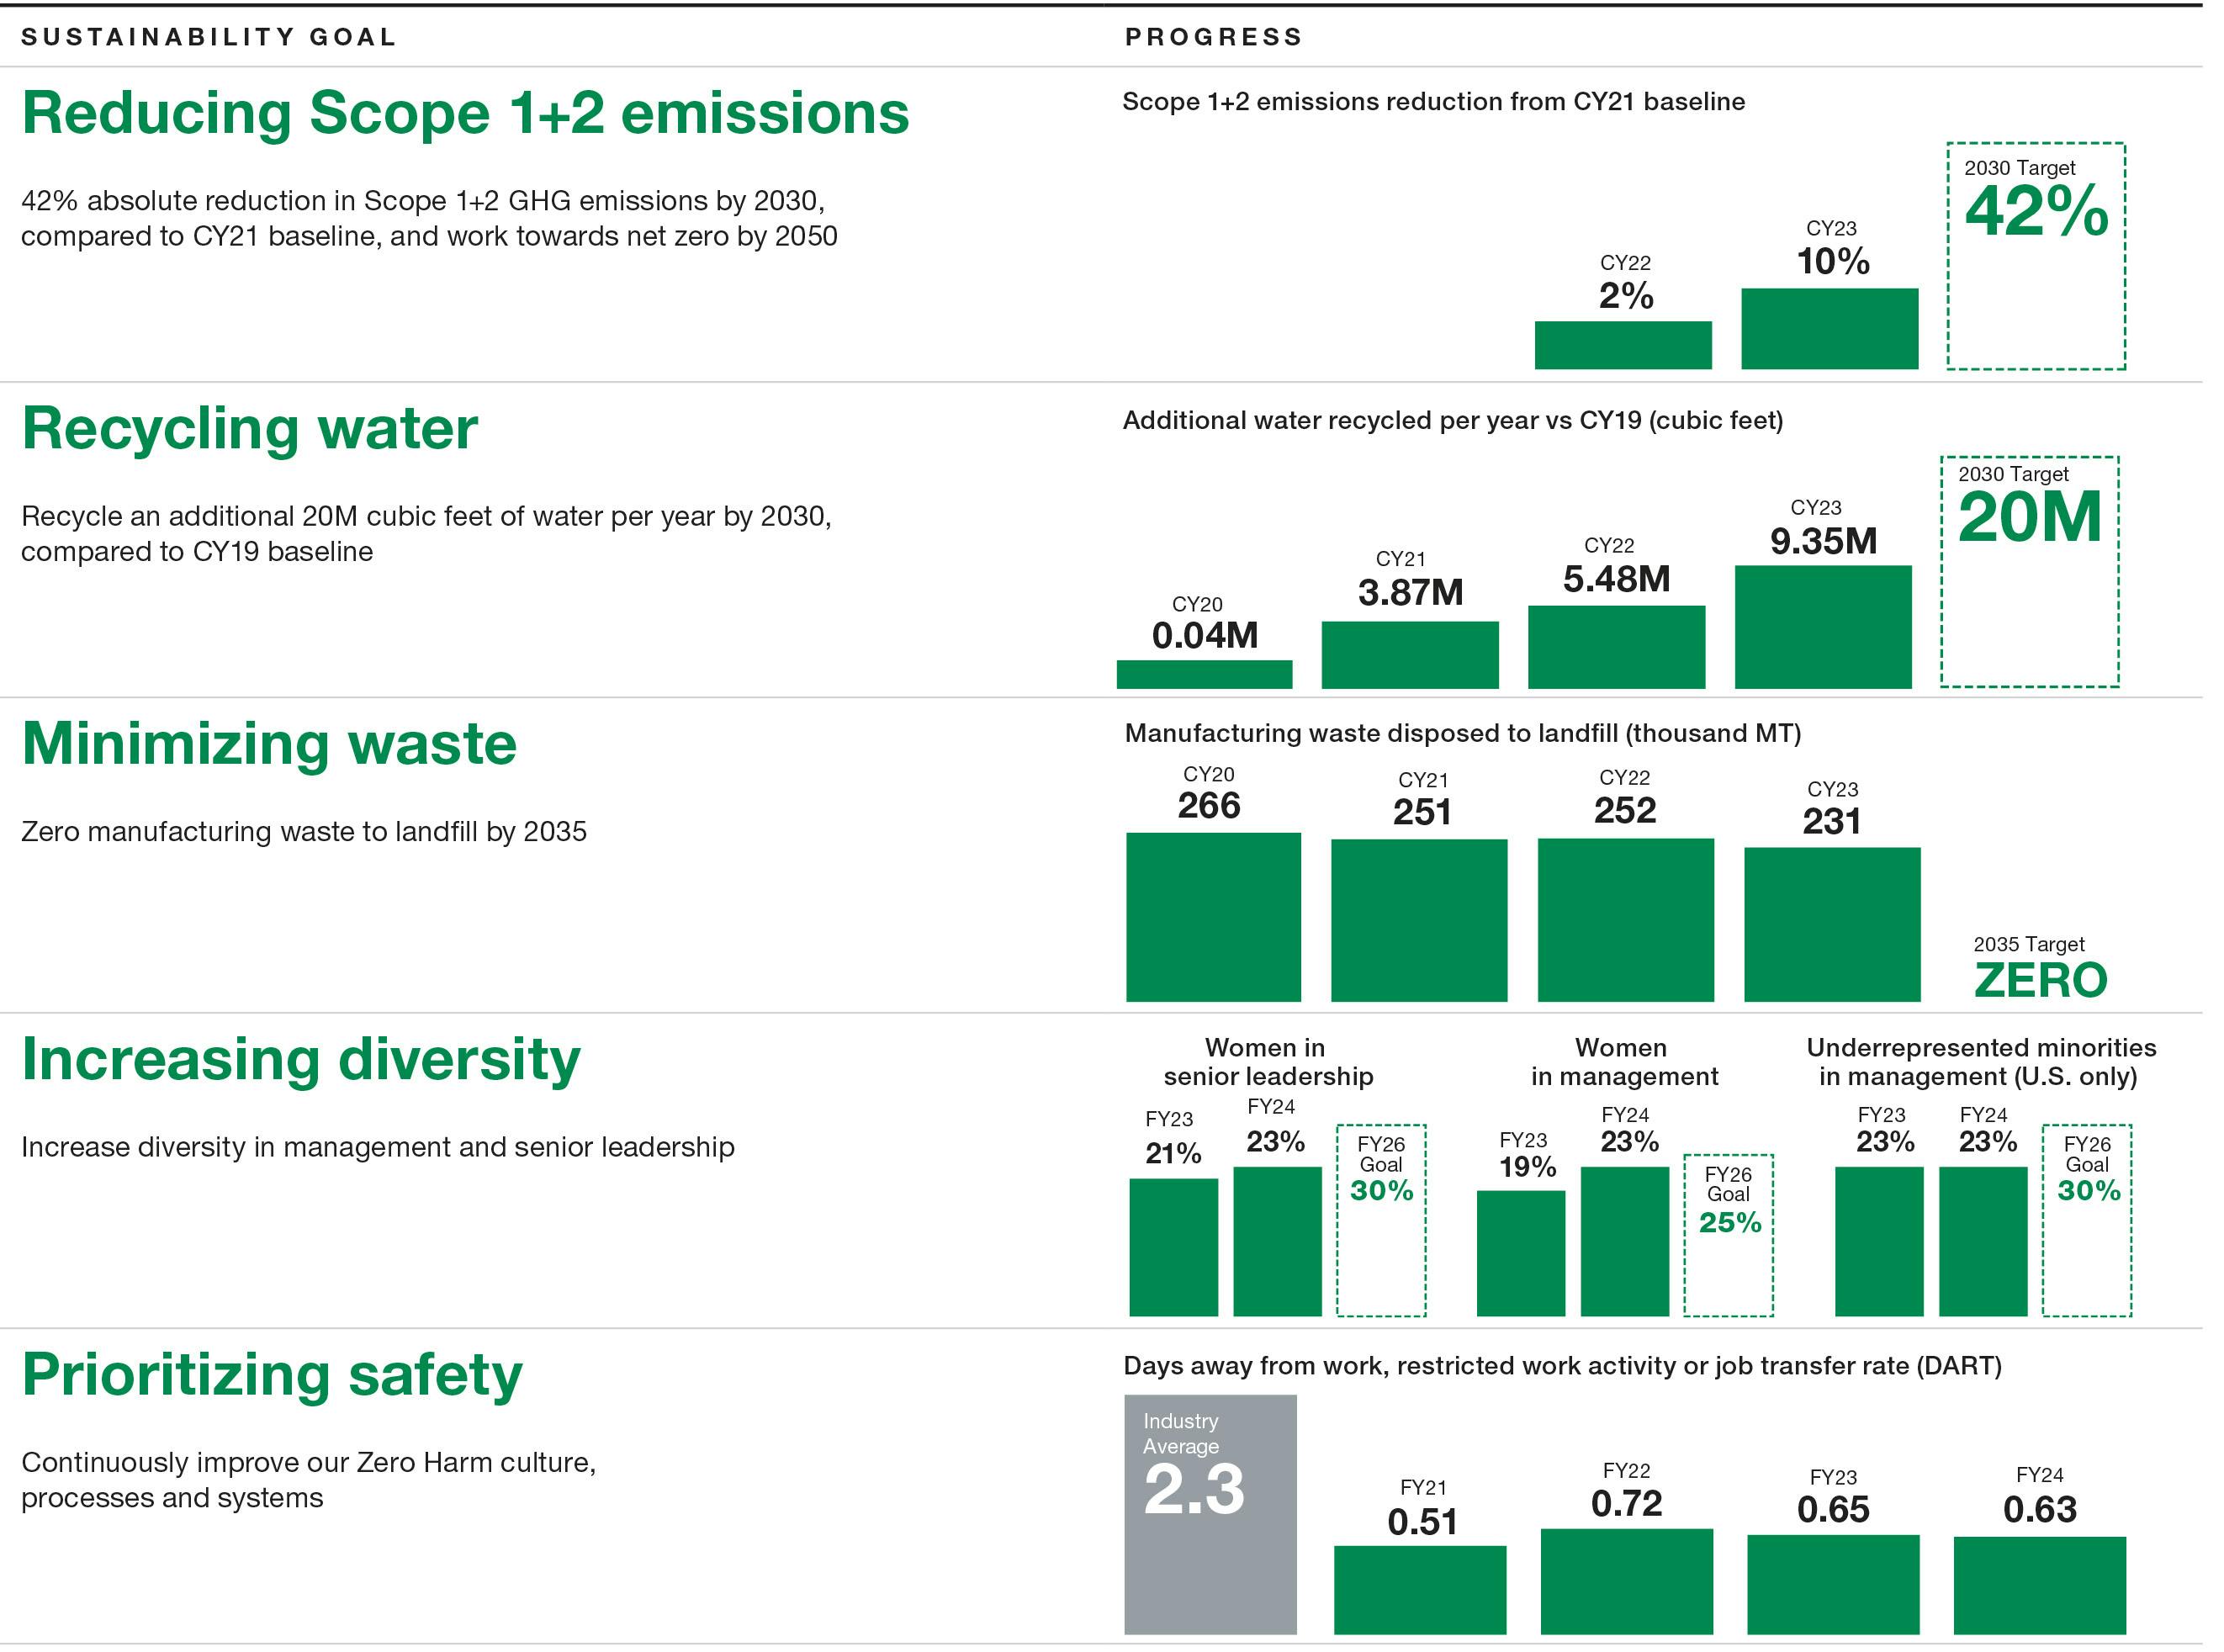This screenshot has height=1652, width=2224.
Task: Click FY26 Goal 30% box for minorities
Action: 2087,1220
